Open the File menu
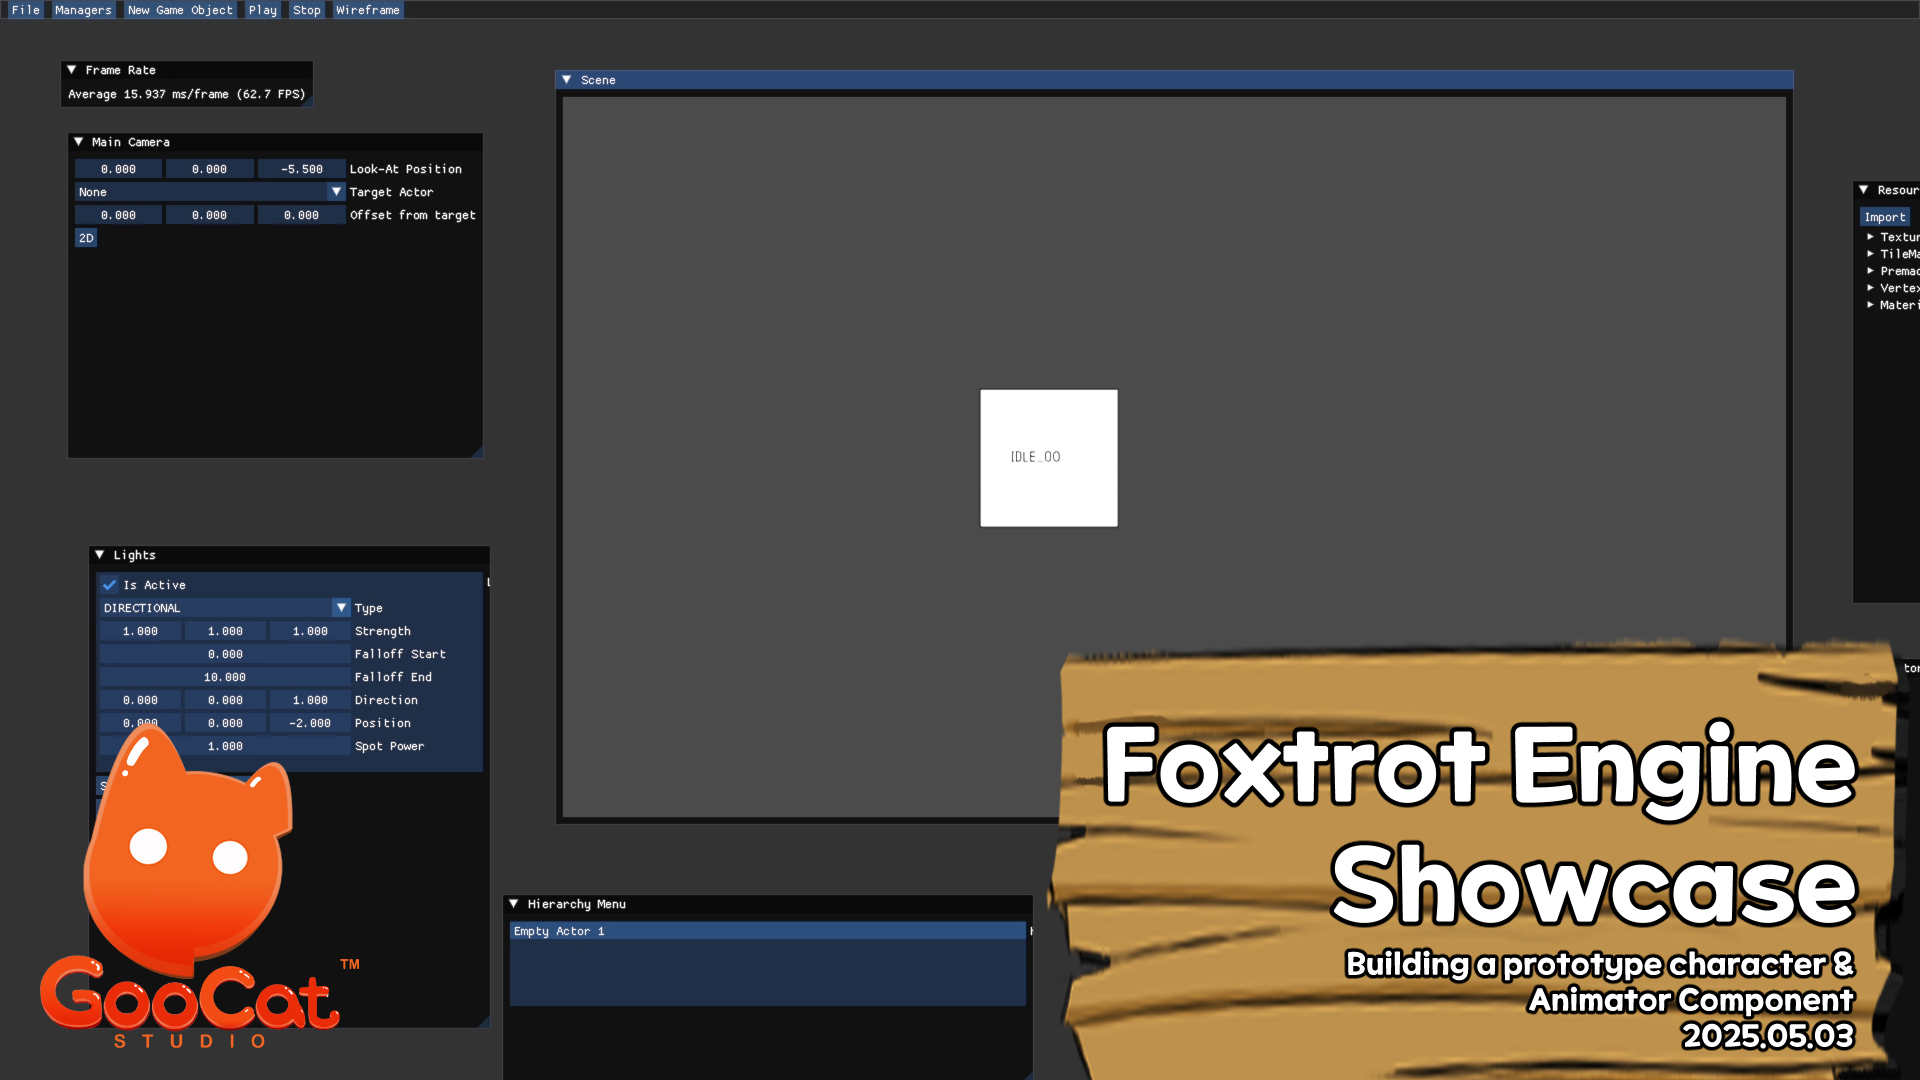This screenshot has width=1920, height=1080. [26, 10]
